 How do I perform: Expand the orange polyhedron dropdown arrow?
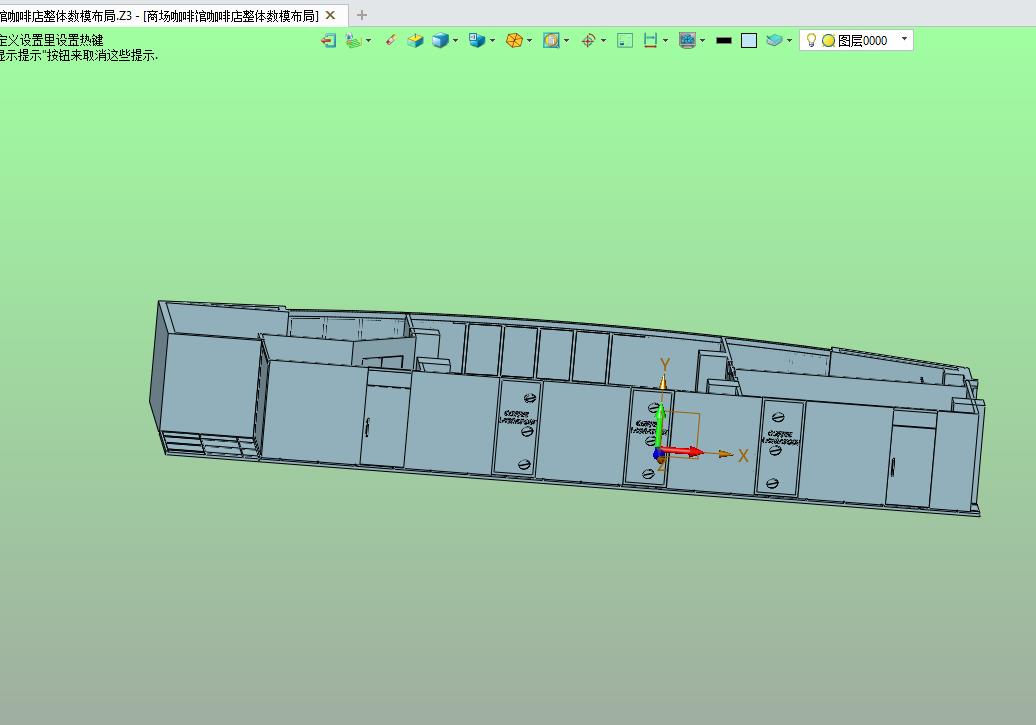529,41
